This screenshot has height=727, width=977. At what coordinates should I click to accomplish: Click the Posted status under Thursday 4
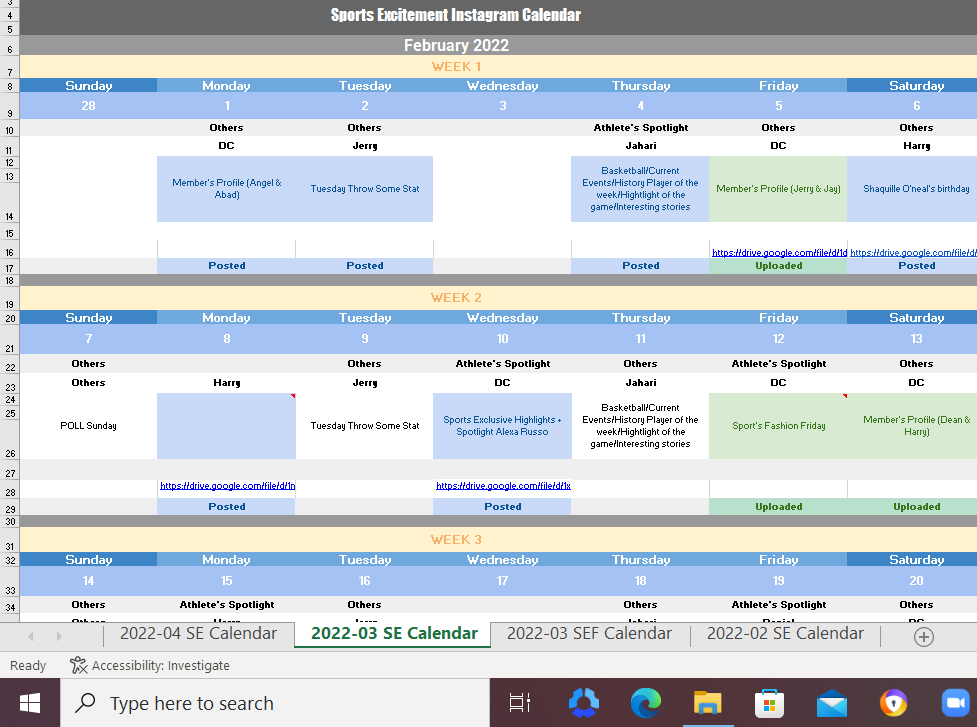point(640,265)
